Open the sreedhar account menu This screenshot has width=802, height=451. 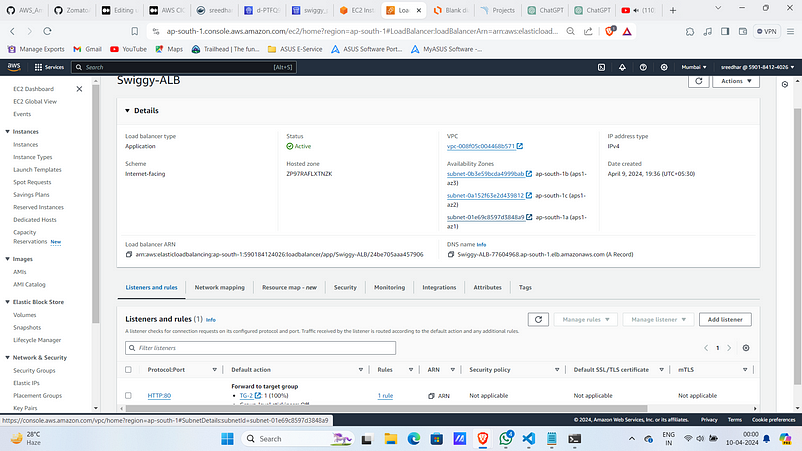point(758,67)
